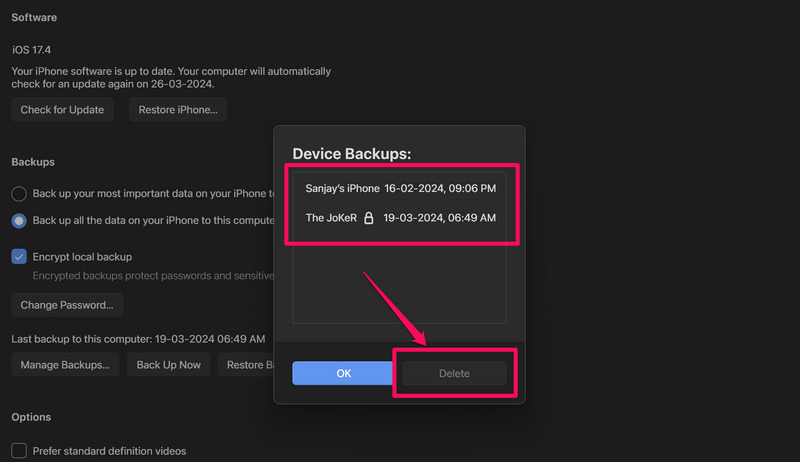Select The JoKeR backup entry

(x=328, y=218)
